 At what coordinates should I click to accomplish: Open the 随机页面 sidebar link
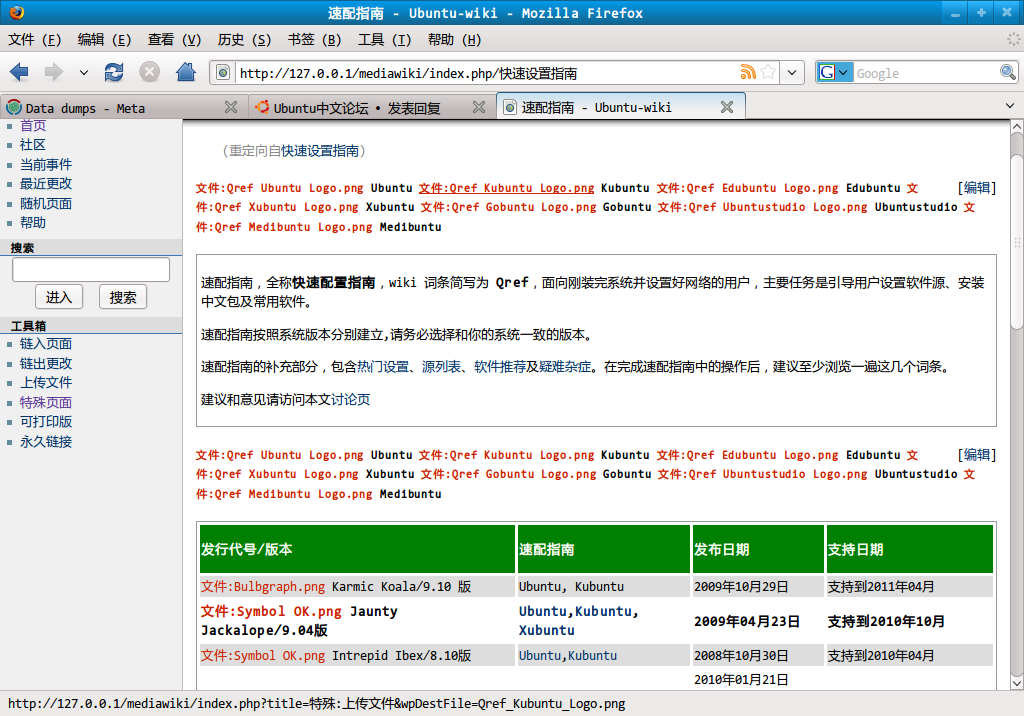[x=46, y=204]
